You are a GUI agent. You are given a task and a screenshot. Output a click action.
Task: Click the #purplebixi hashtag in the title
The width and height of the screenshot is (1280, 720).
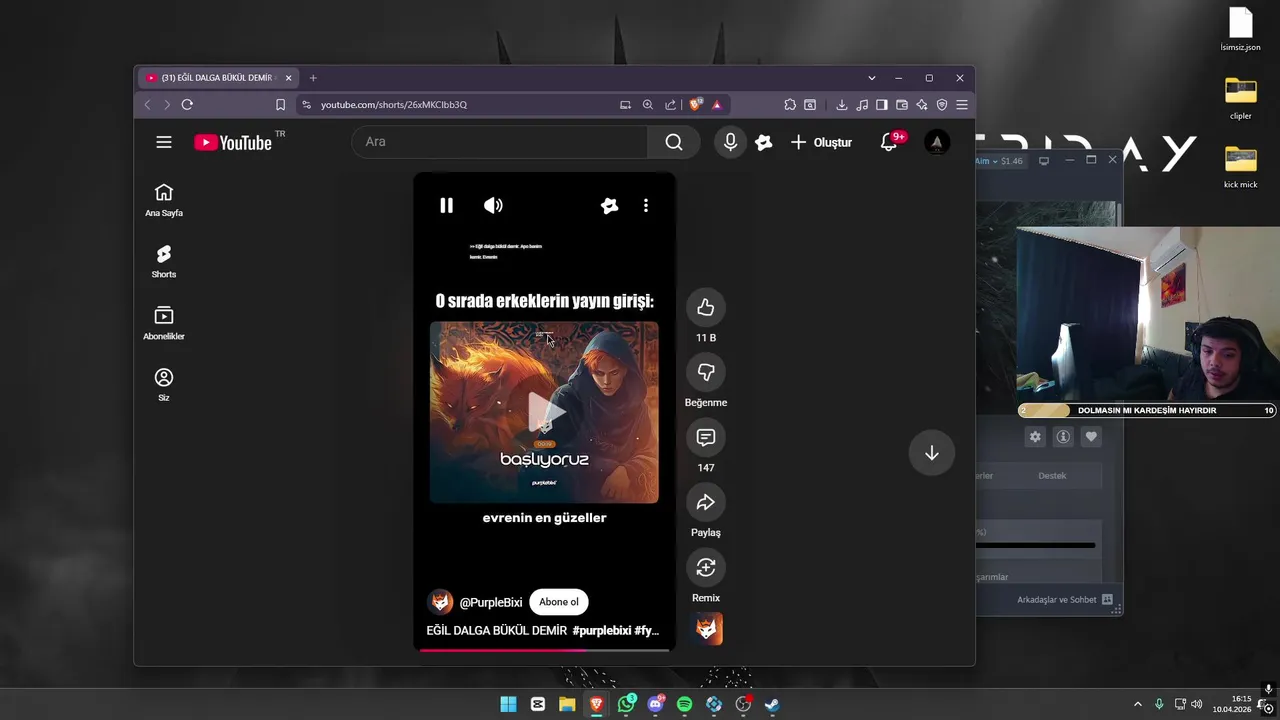coord(602,631)
